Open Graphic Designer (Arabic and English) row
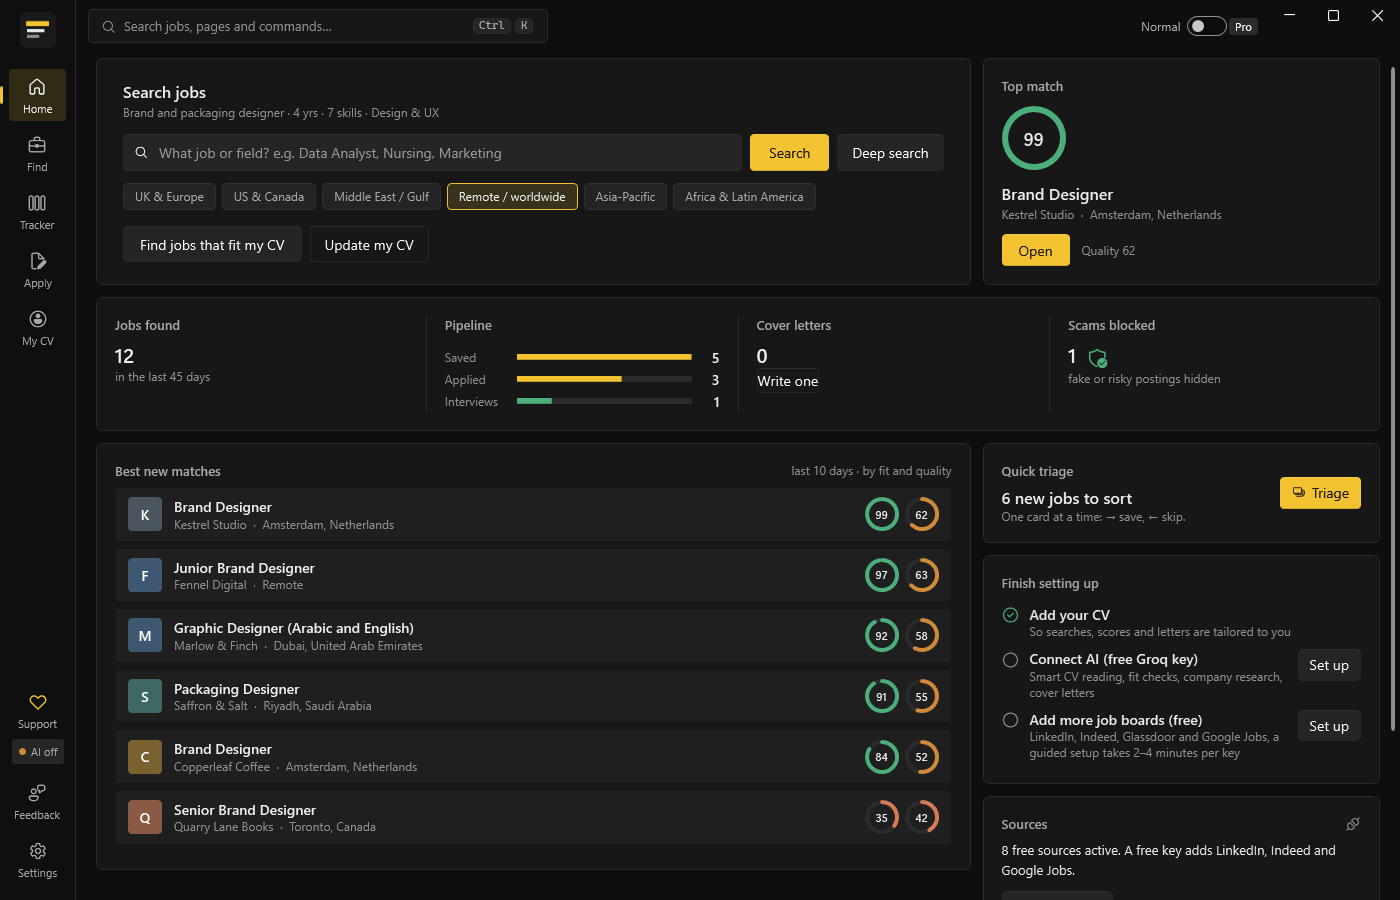Image resolution: width=1400 pixels, height=900 pixels. coord(533,636)
